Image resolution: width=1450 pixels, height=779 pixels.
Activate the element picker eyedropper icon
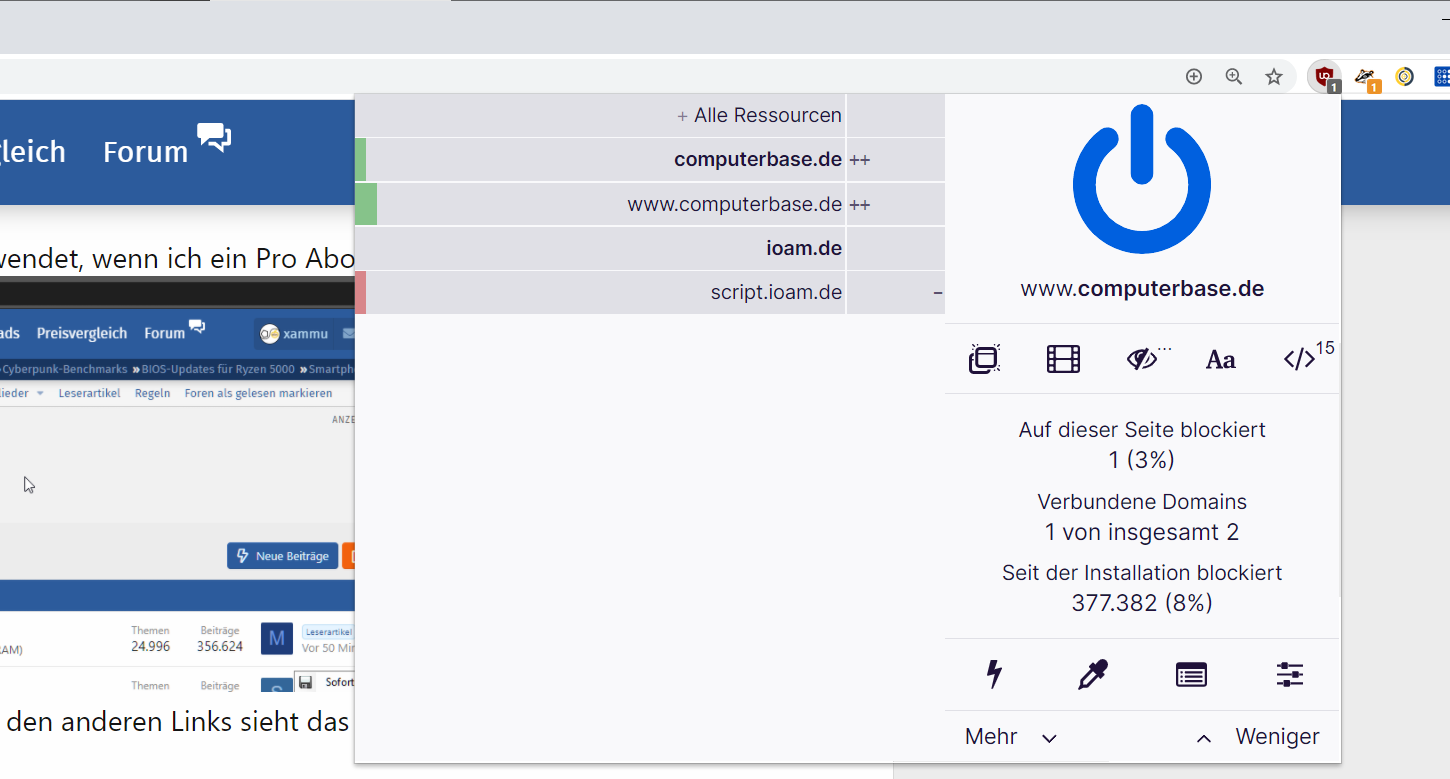pos(1093,675)
